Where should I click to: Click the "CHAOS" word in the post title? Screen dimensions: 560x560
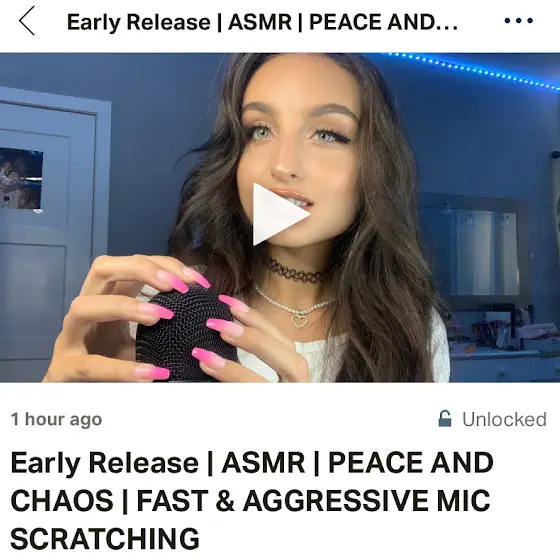coord(62,500)
